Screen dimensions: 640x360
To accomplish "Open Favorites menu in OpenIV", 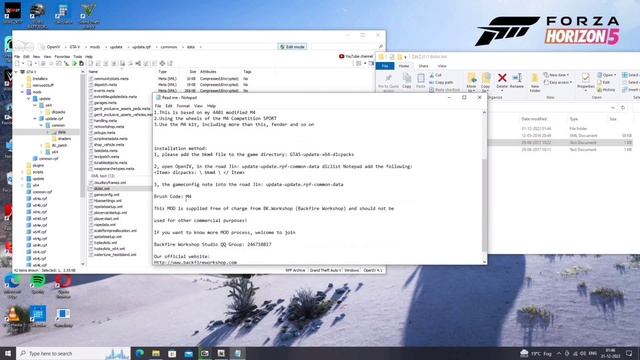I will [x=62, y=57].
